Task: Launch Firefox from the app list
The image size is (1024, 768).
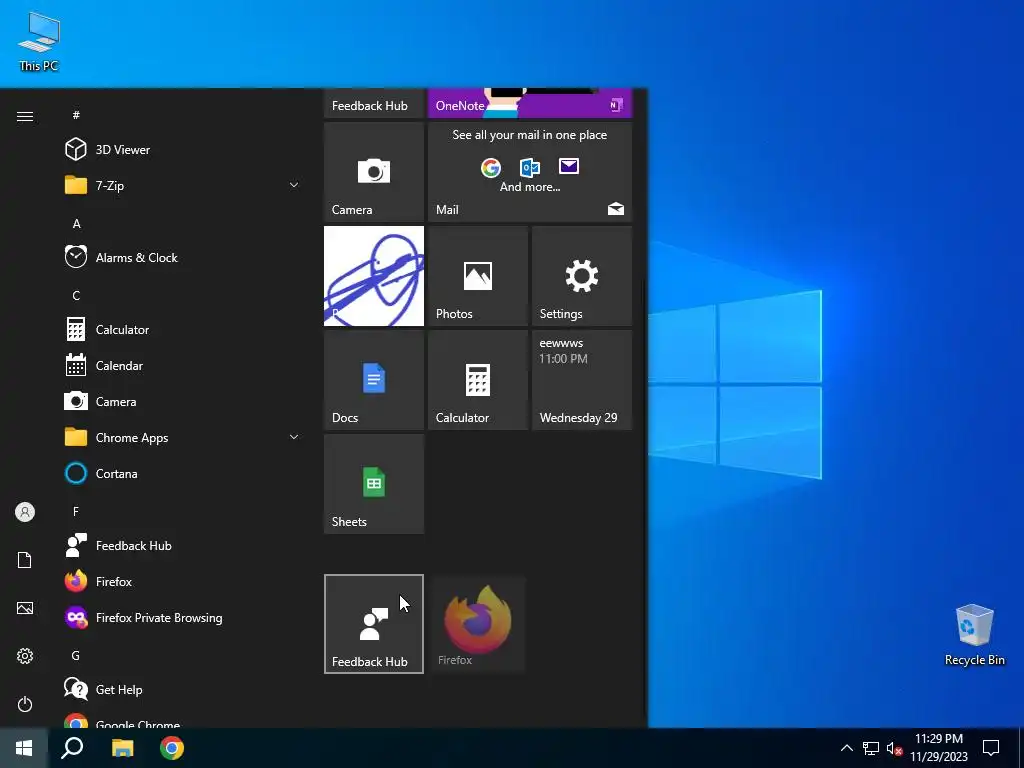Action: click(x=183, y=581)
